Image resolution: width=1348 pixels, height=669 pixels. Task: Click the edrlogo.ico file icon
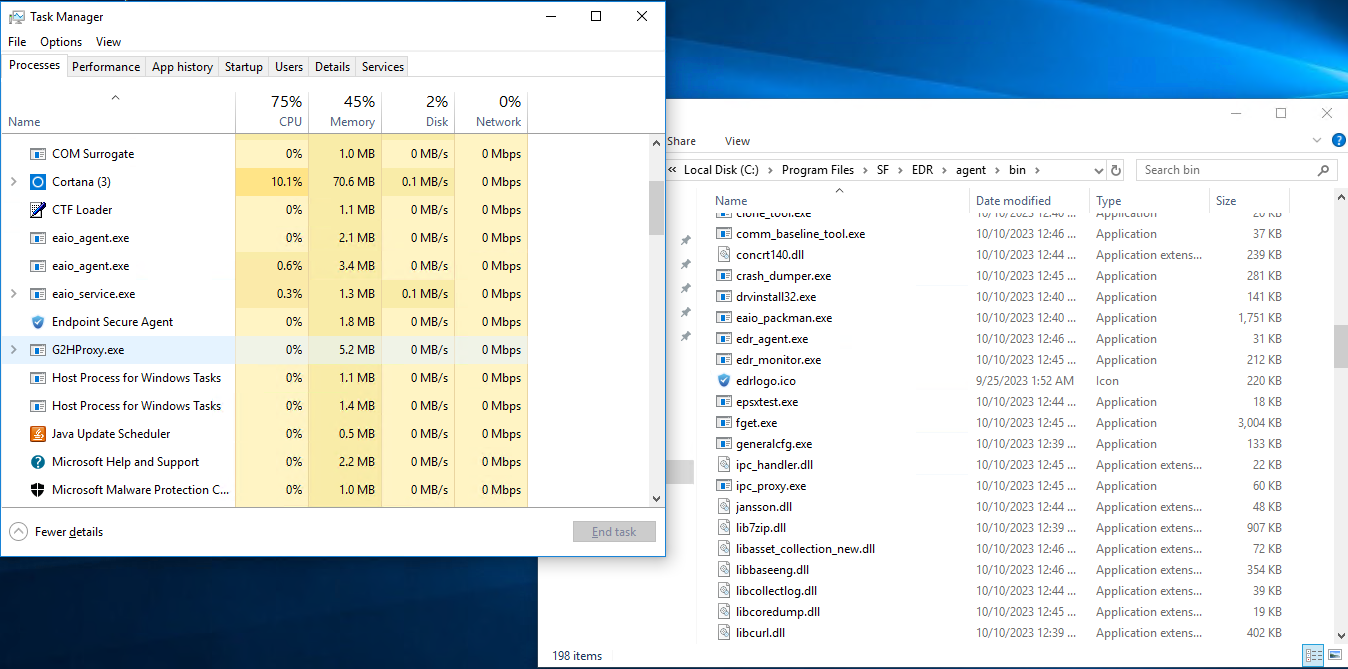tap(725, 381)
